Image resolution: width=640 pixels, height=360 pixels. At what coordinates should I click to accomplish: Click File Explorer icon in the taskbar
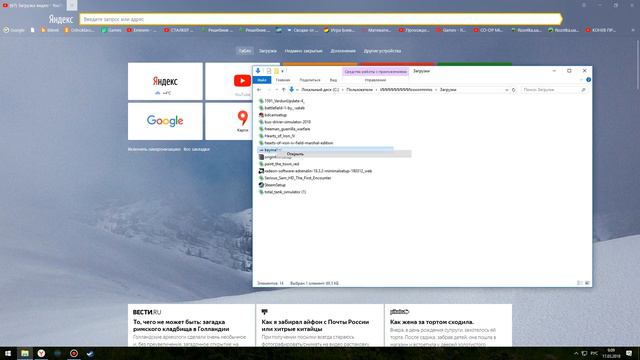(x=25, y=353)
